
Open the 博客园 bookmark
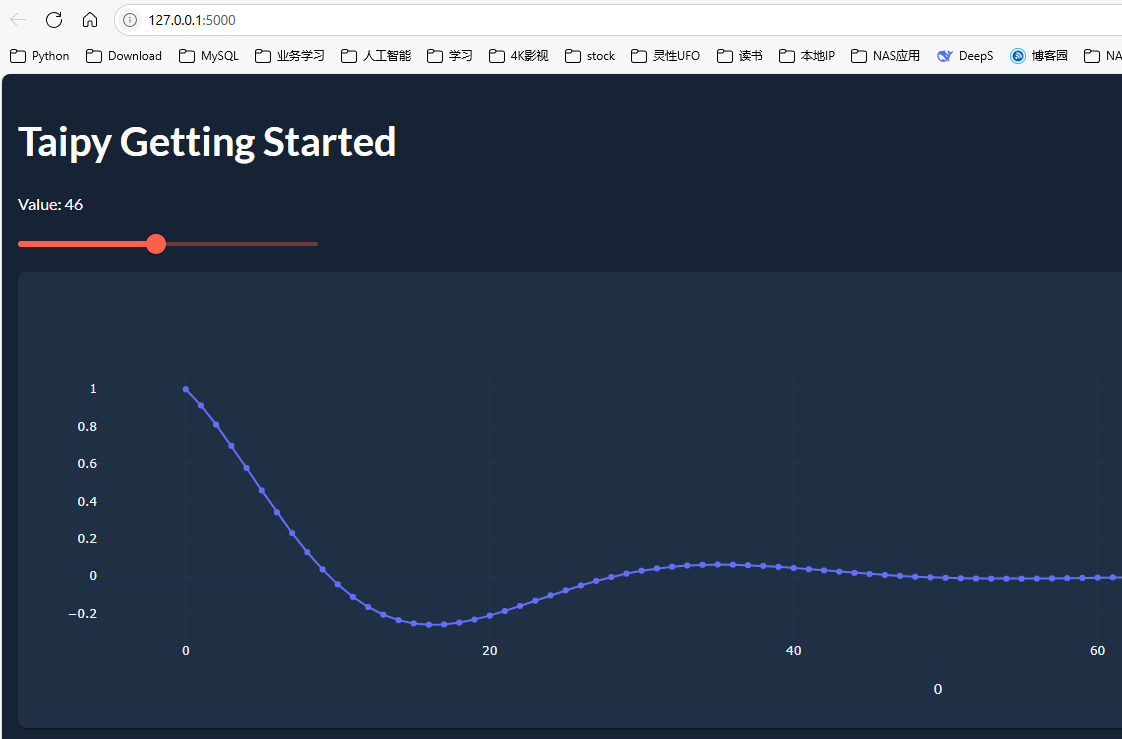coord(1039,56)
